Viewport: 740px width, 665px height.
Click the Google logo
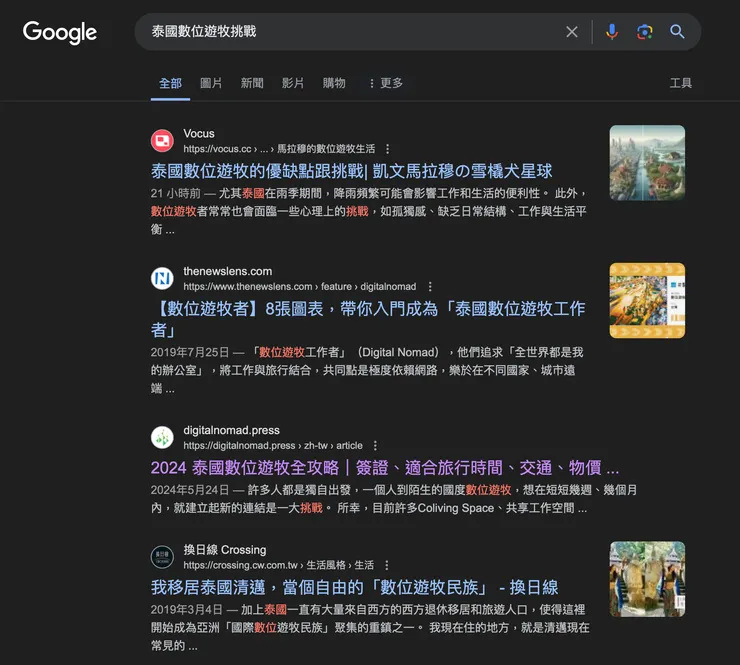pos(60,33)
